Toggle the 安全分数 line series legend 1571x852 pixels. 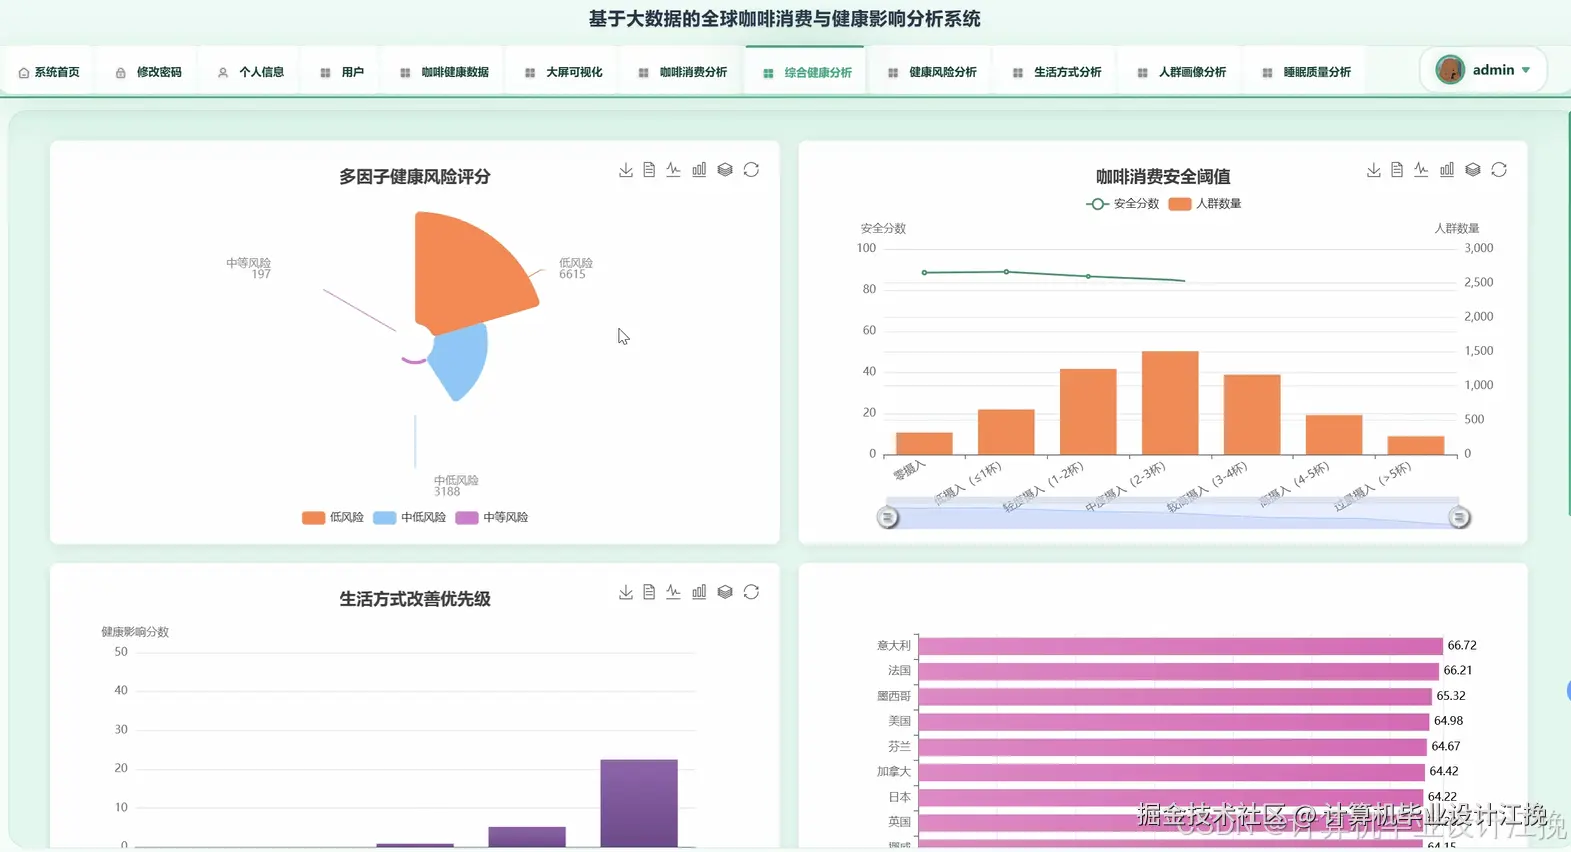(1123, 203)
